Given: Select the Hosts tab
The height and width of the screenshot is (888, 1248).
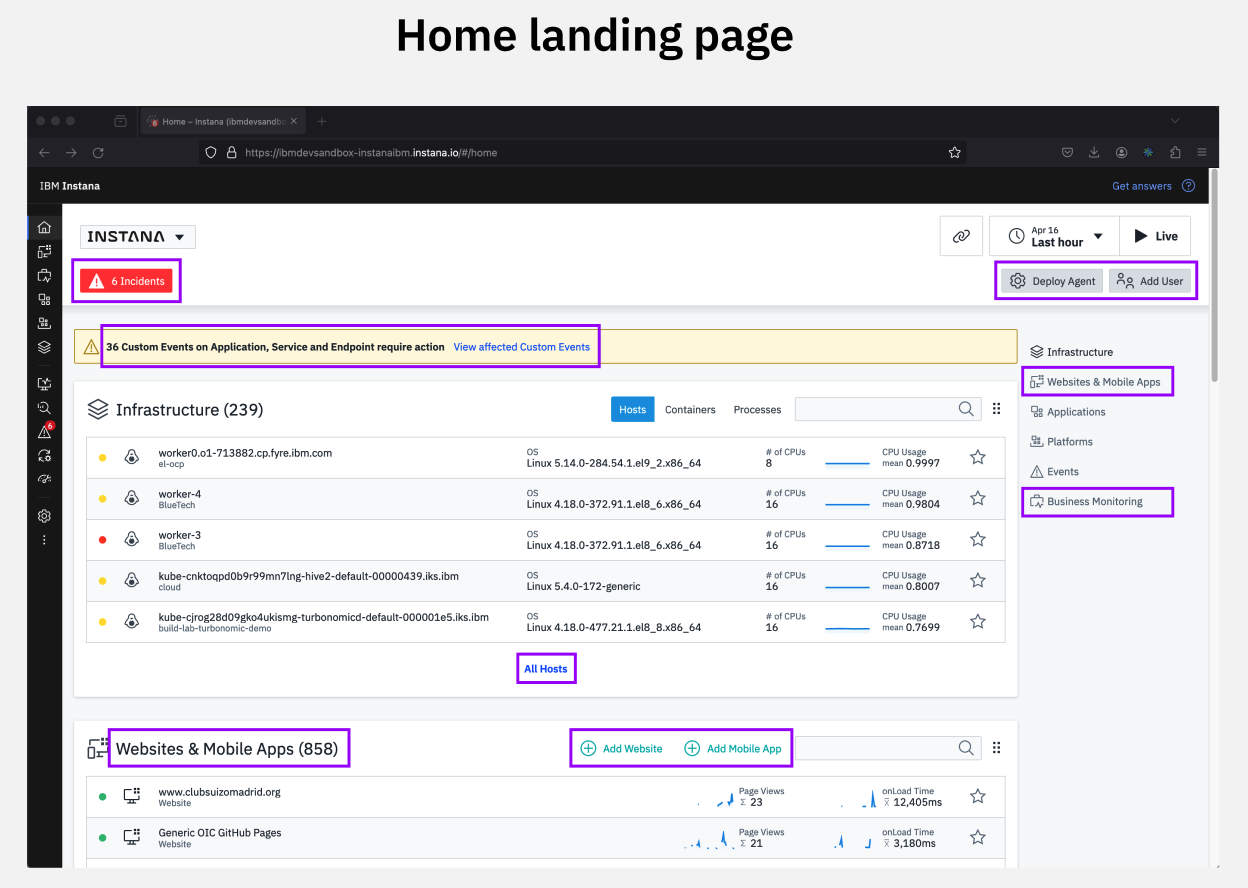Looking at the screenshot, I should click(x=633, y=409).
